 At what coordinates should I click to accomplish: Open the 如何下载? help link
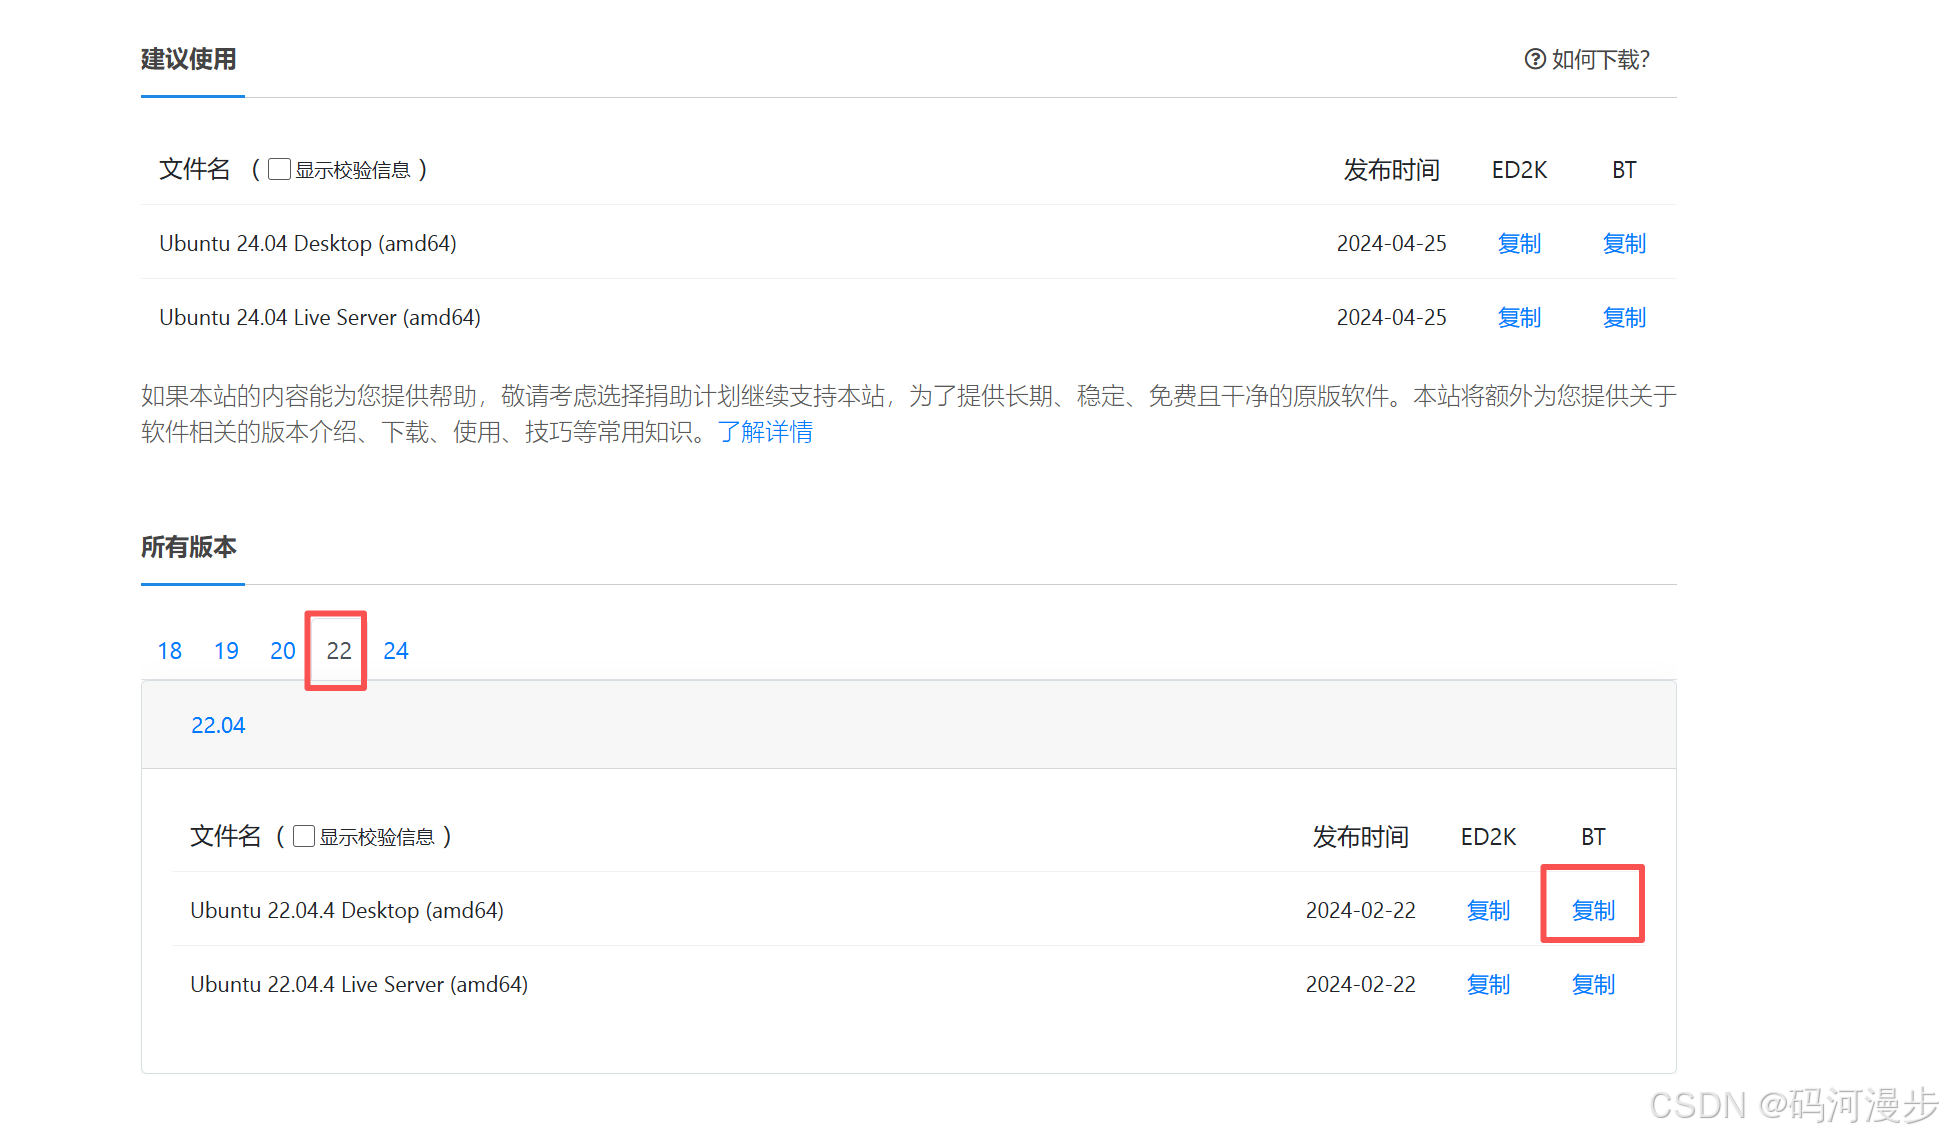click(1600, 59)
